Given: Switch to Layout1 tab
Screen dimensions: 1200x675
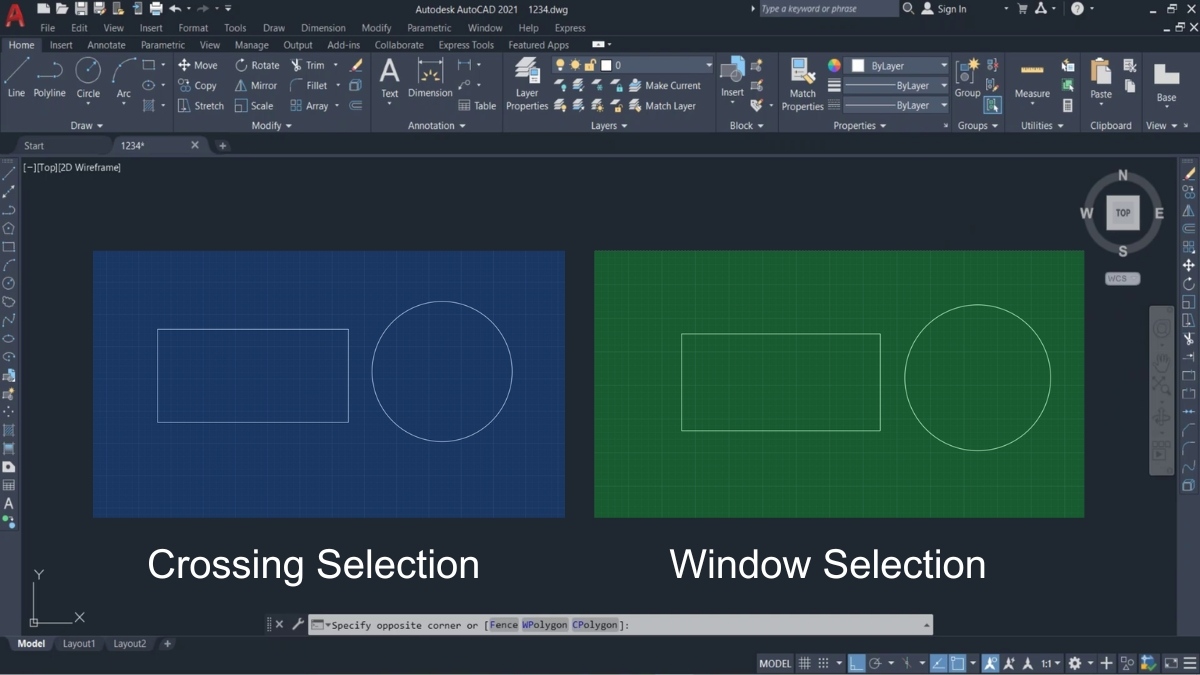Looking at the screenshot, I should [x=79, y=644].
